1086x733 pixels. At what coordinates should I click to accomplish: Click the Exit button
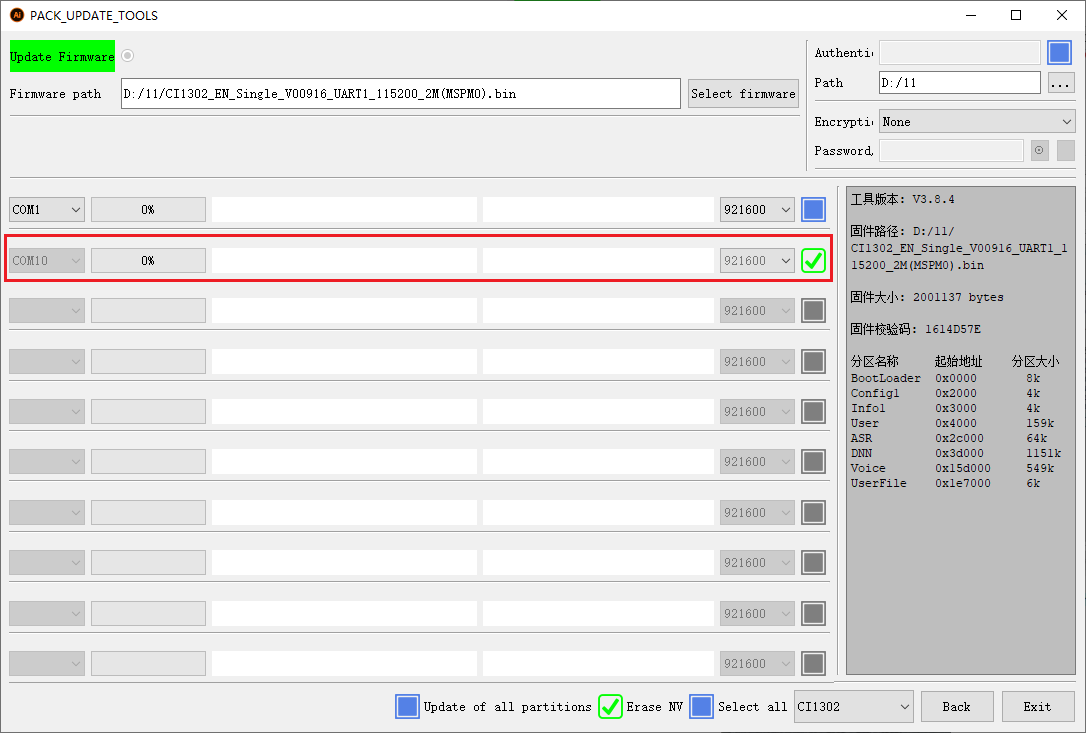[x=1037, y=707]
